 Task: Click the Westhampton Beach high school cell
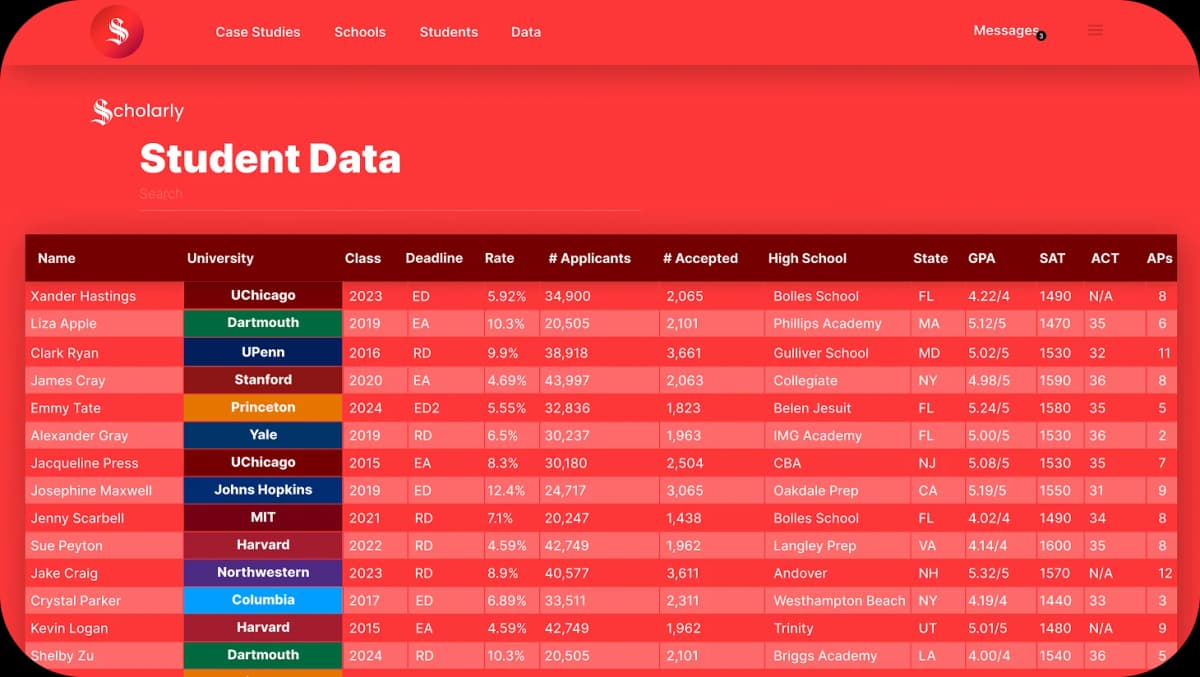[x=839, y=601]
